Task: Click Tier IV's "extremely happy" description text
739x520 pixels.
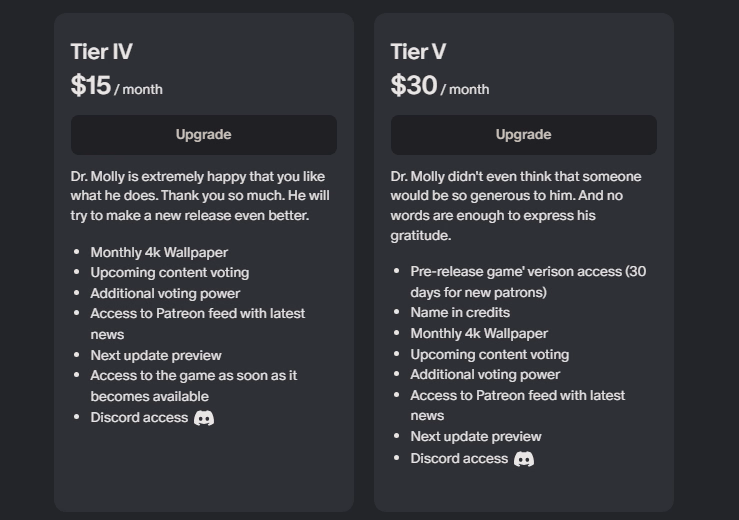Action: tap(200, 196)
